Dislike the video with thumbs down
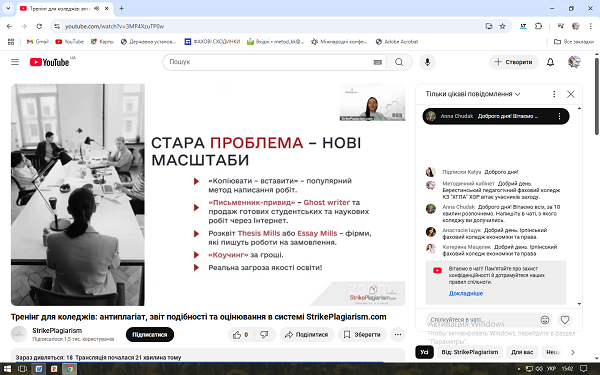This screenshot has width=600, height=375. [x=264, y=335]
